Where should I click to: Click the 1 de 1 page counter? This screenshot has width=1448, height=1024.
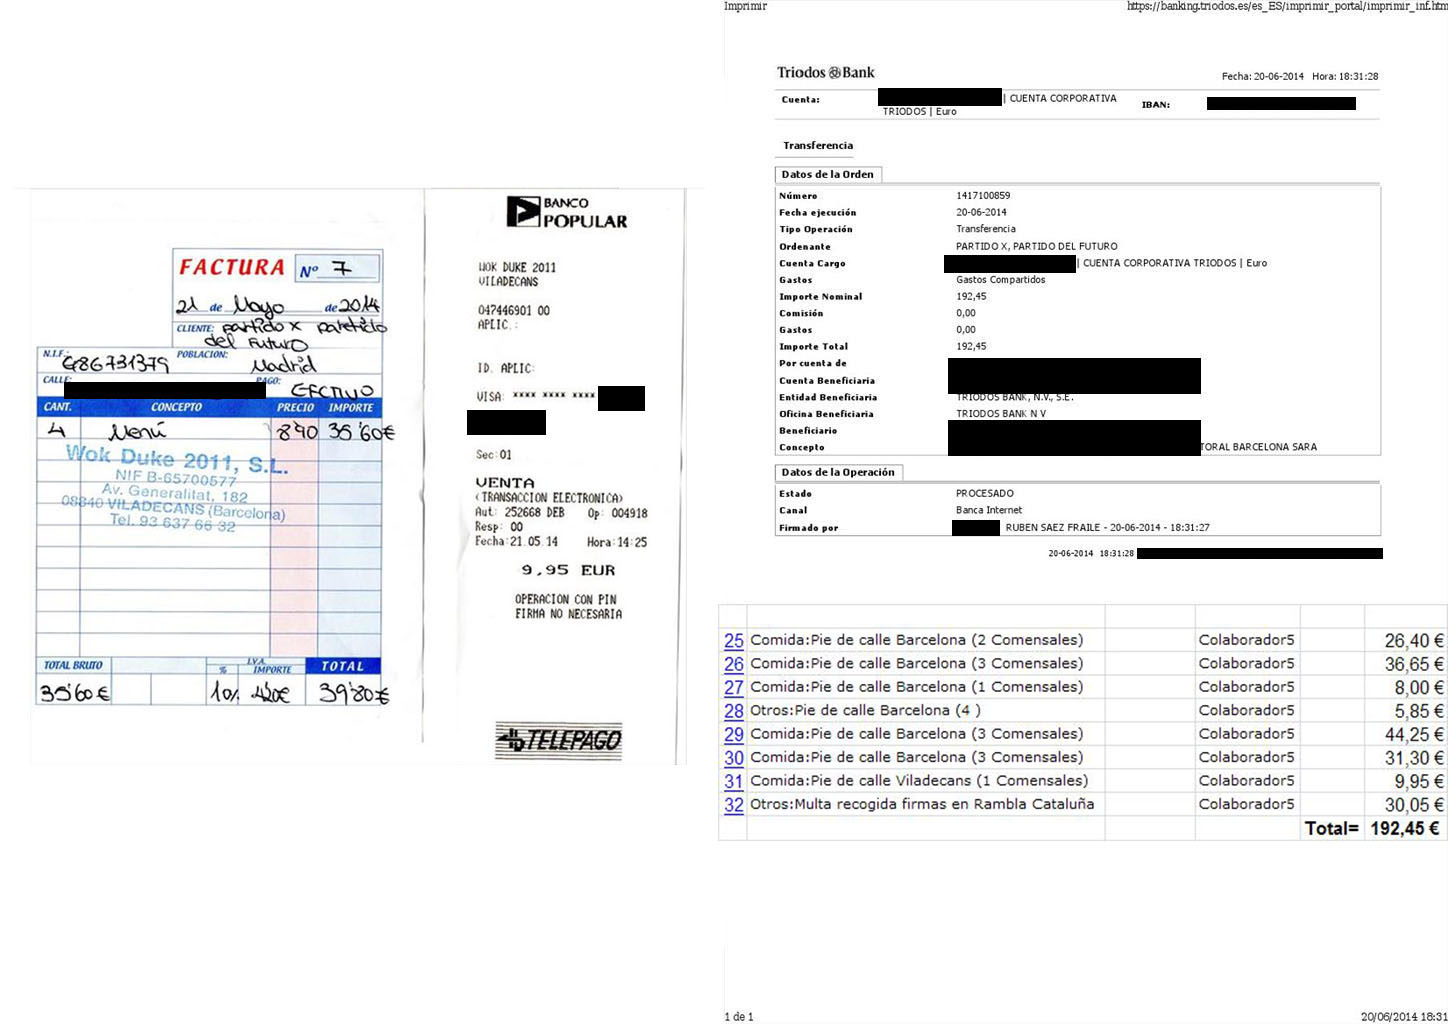click(x=739, y=1017)
